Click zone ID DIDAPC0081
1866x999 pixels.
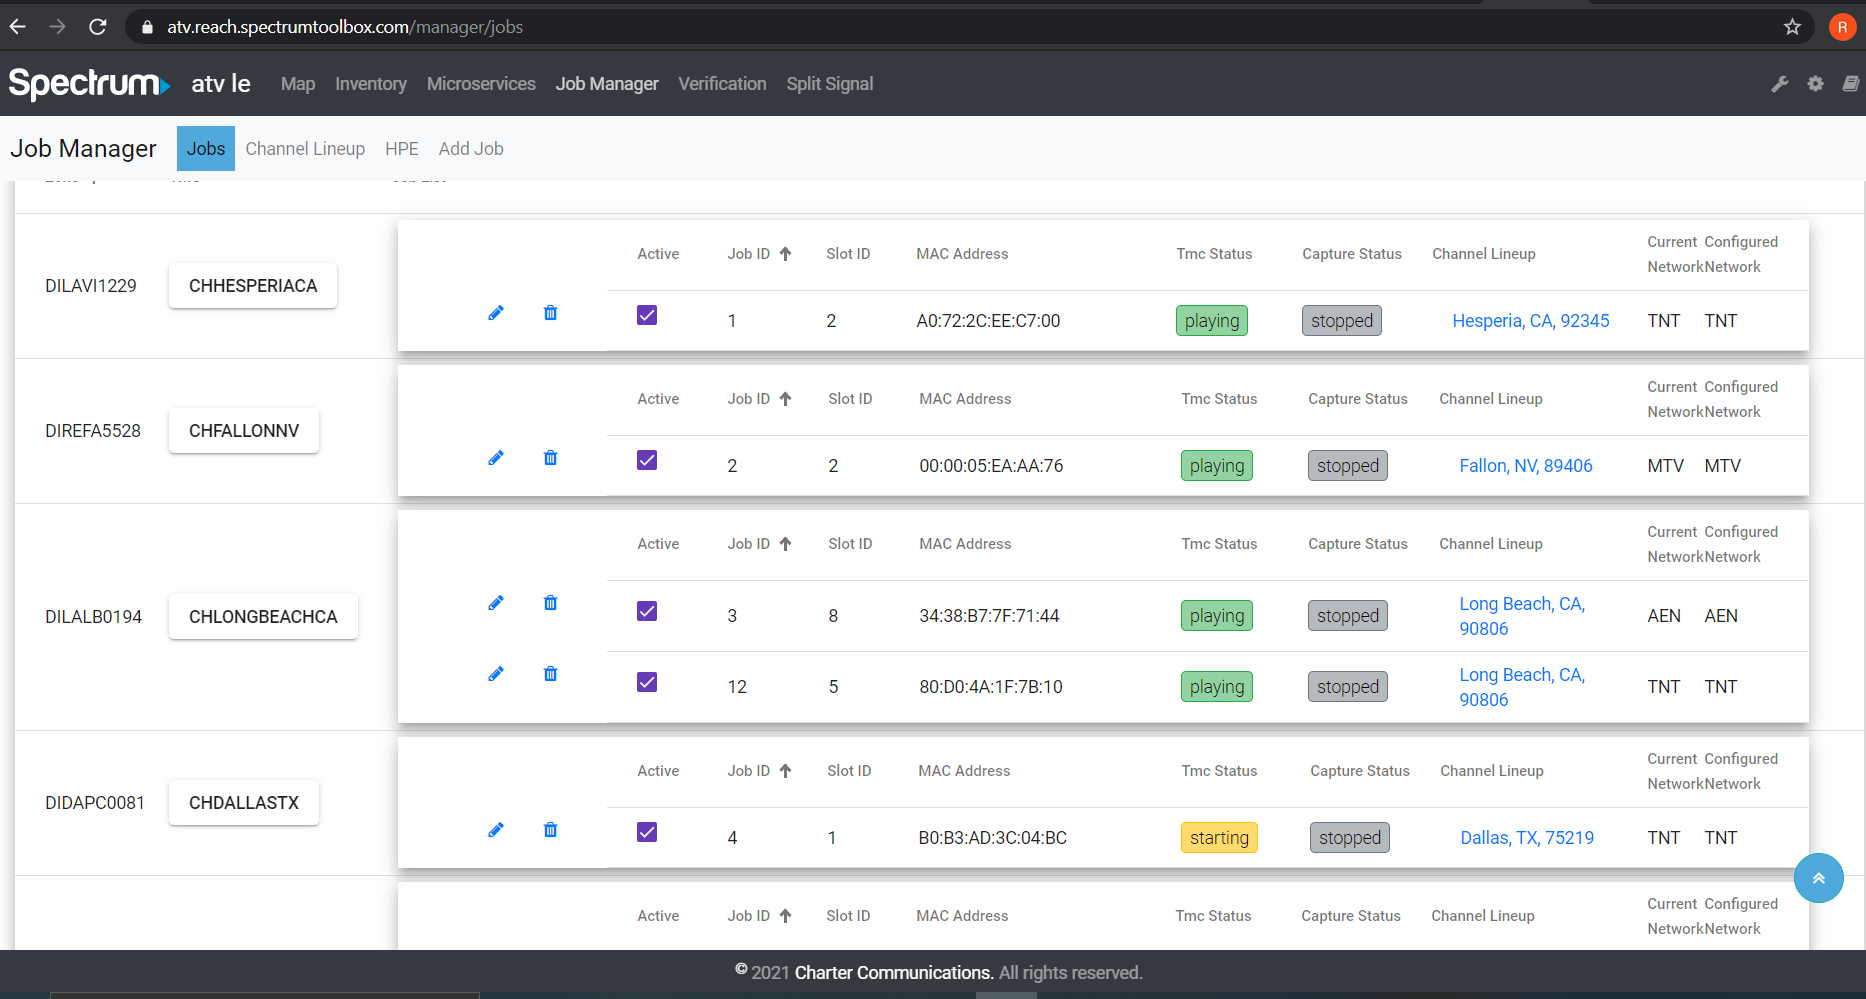click(95, 803)
